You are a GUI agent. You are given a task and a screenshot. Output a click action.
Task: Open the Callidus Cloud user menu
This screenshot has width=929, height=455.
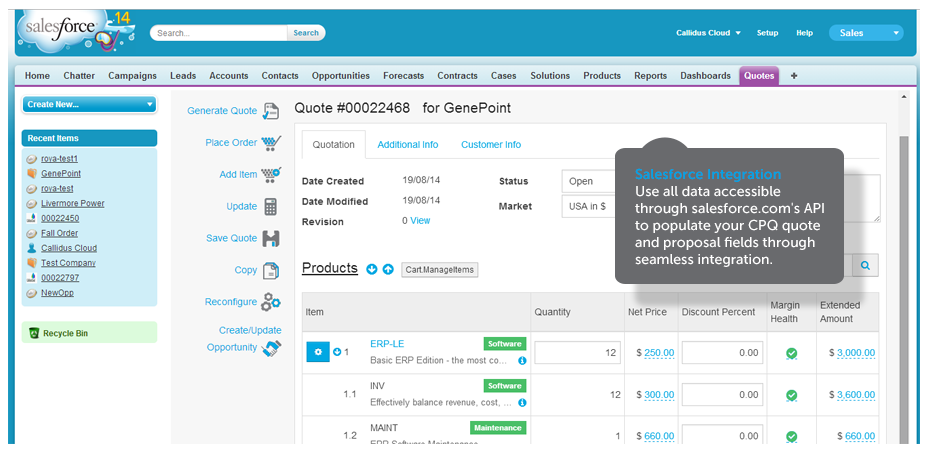[709, 33]
